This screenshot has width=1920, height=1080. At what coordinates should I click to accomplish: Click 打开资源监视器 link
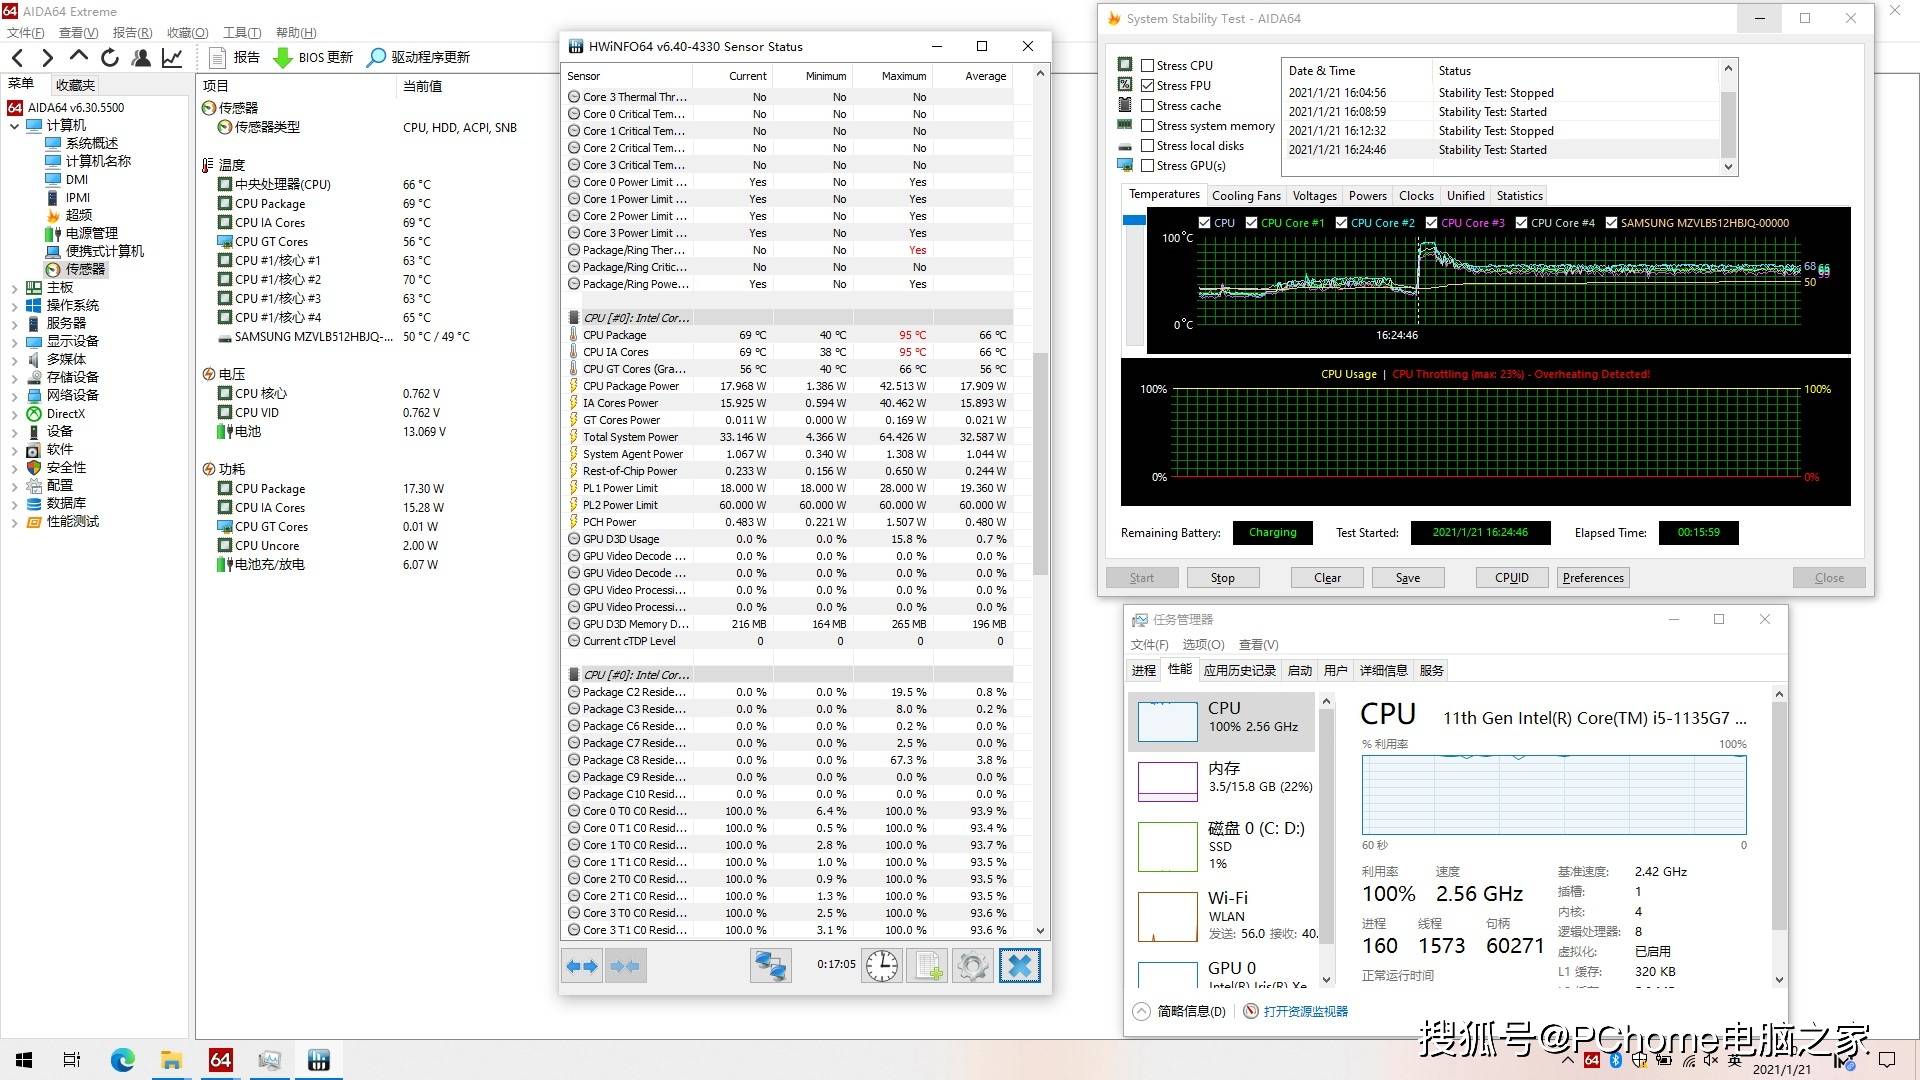(x=1305, y=1012)
